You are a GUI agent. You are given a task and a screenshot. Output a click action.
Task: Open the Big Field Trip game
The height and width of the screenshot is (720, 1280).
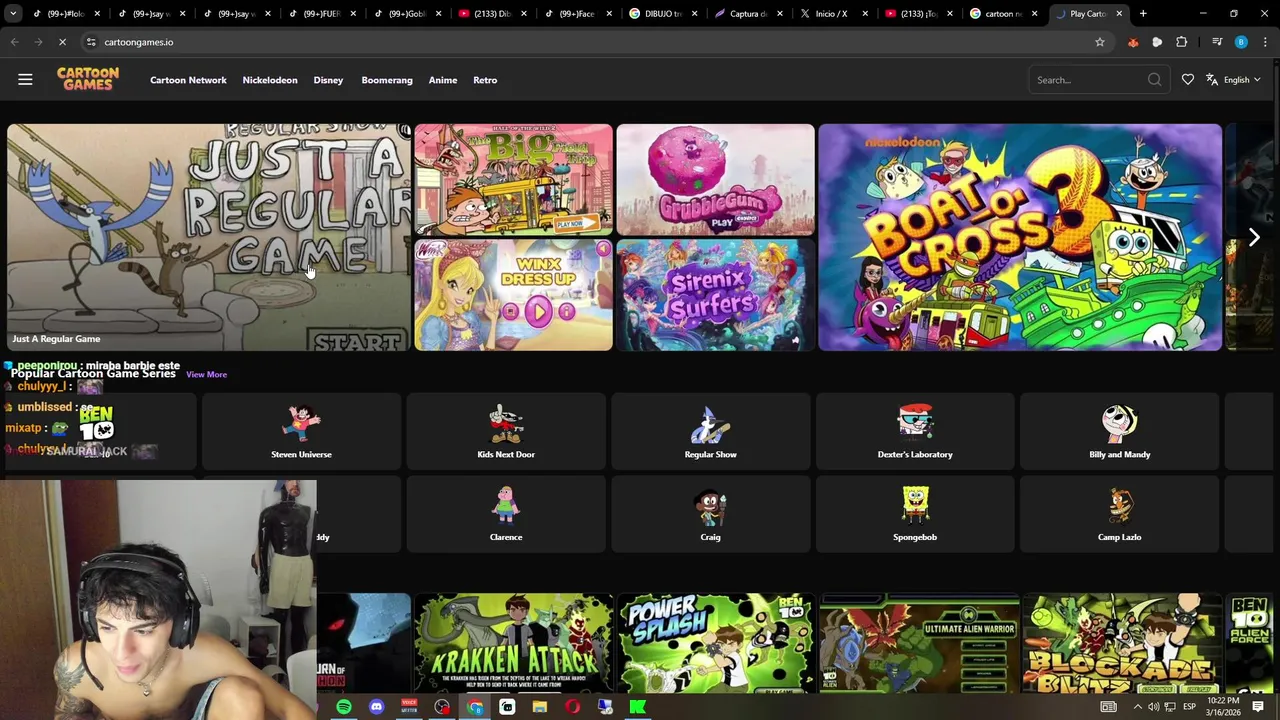coord(513,180)
